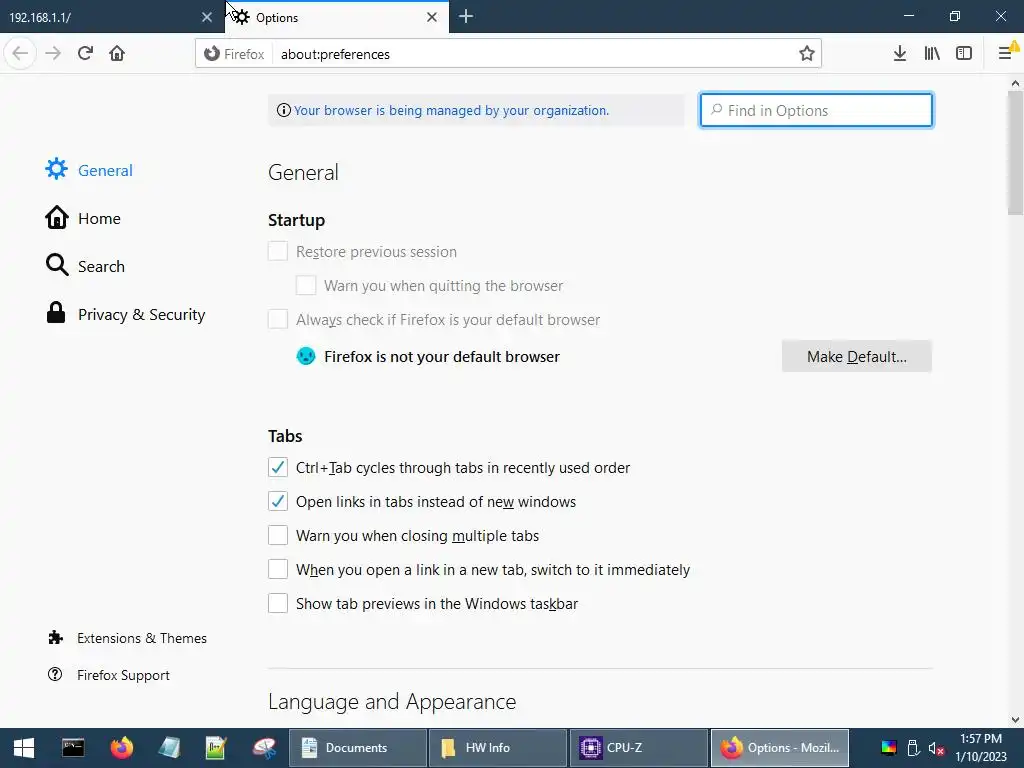Image resolution: width=1024 pixels, height=768 pixels.
Task: Click the 'Firefox is not your default browser' text
Action: [442, 357]
